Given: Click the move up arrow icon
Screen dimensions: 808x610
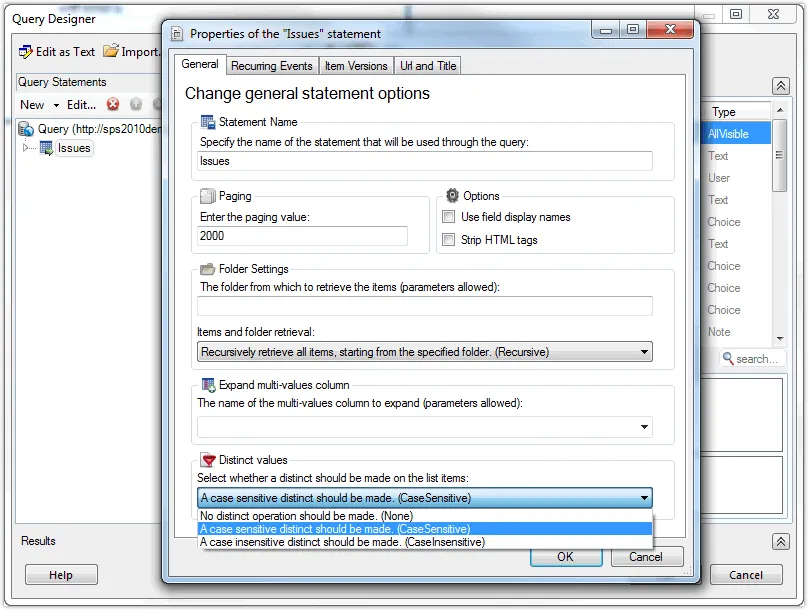Looking at the screenshot, I should click(135, 104).
